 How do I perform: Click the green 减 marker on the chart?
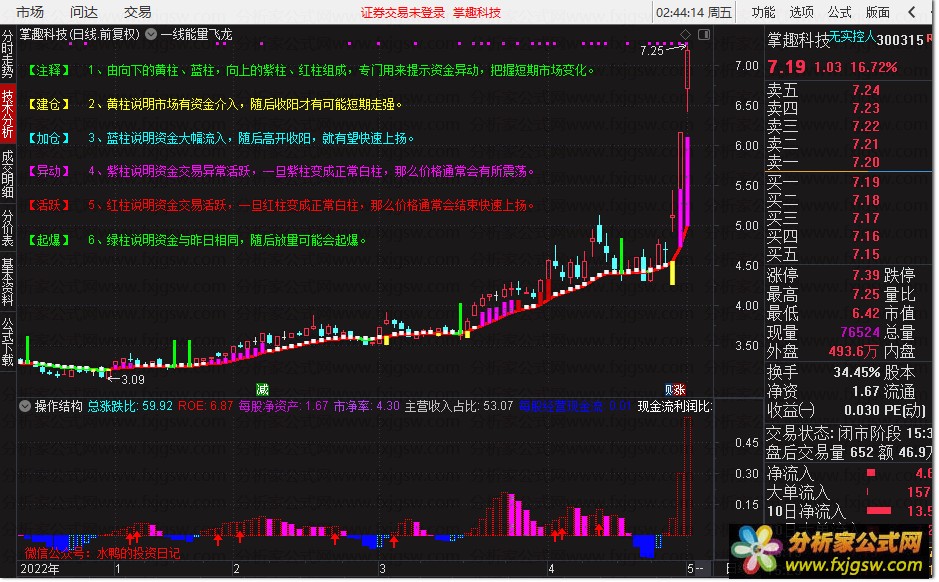click(262, 389)
